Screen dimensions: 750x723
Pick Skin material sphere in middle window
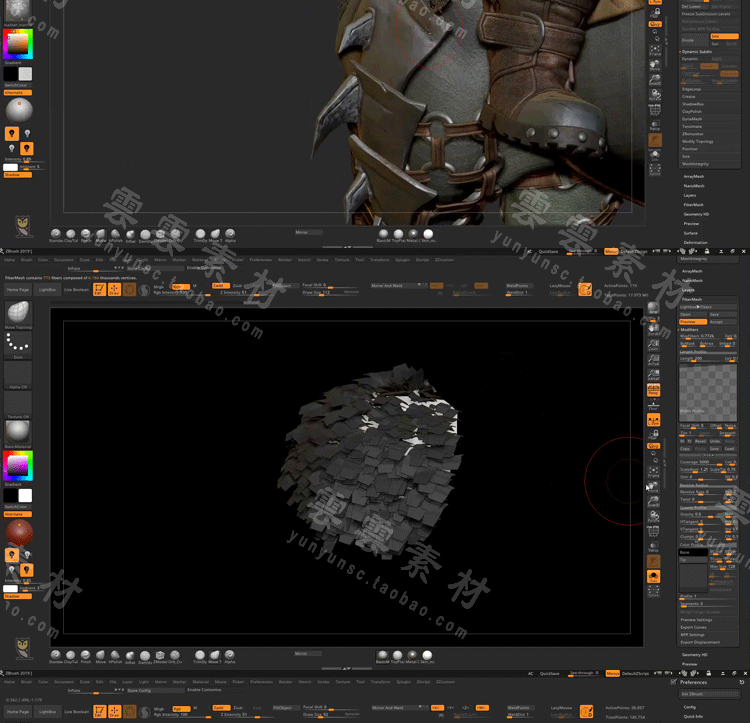(427, 657)
